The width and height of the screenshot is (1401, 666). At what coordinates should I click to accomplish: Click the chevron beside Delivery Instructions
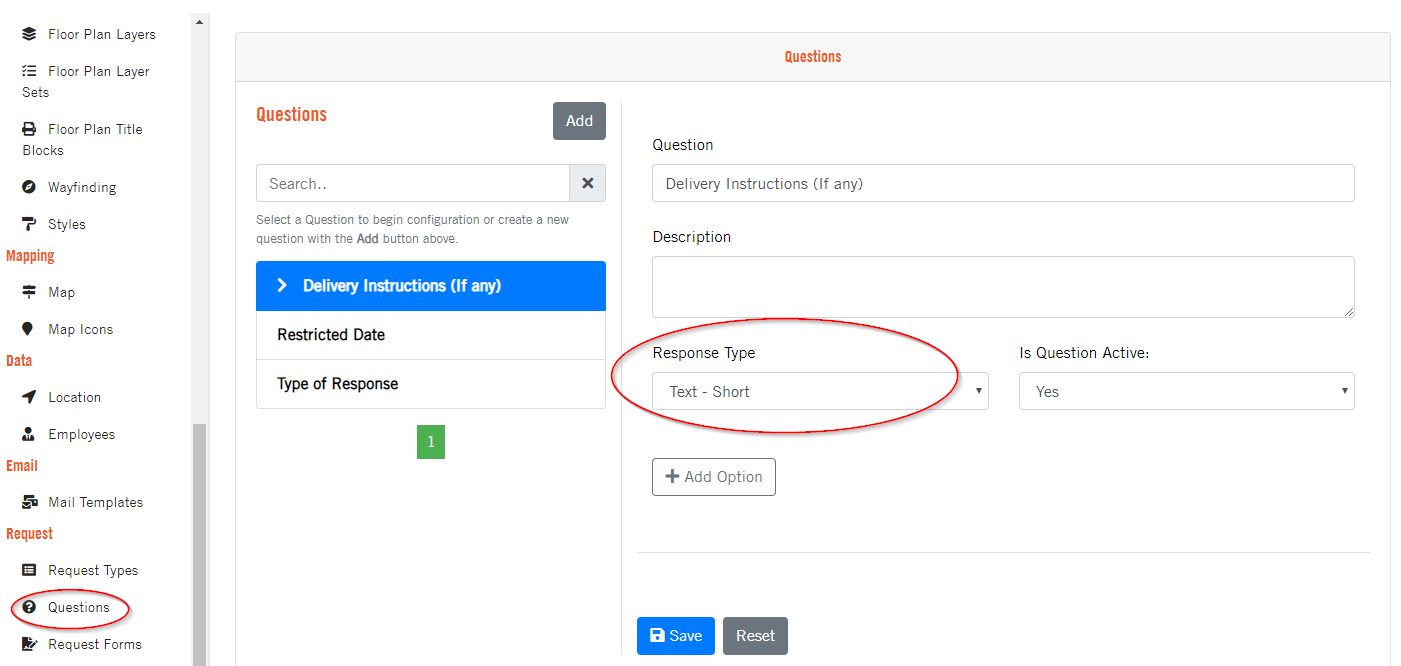[282, 286]
